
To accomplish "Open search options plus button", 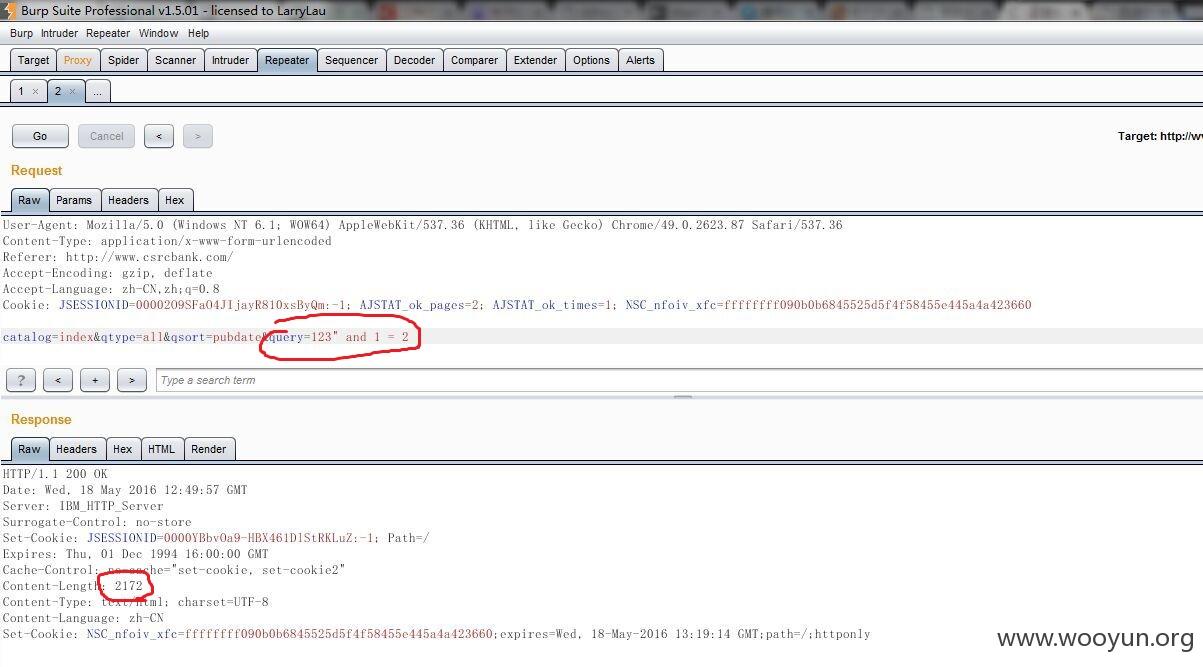I will [x=95, y=380].
